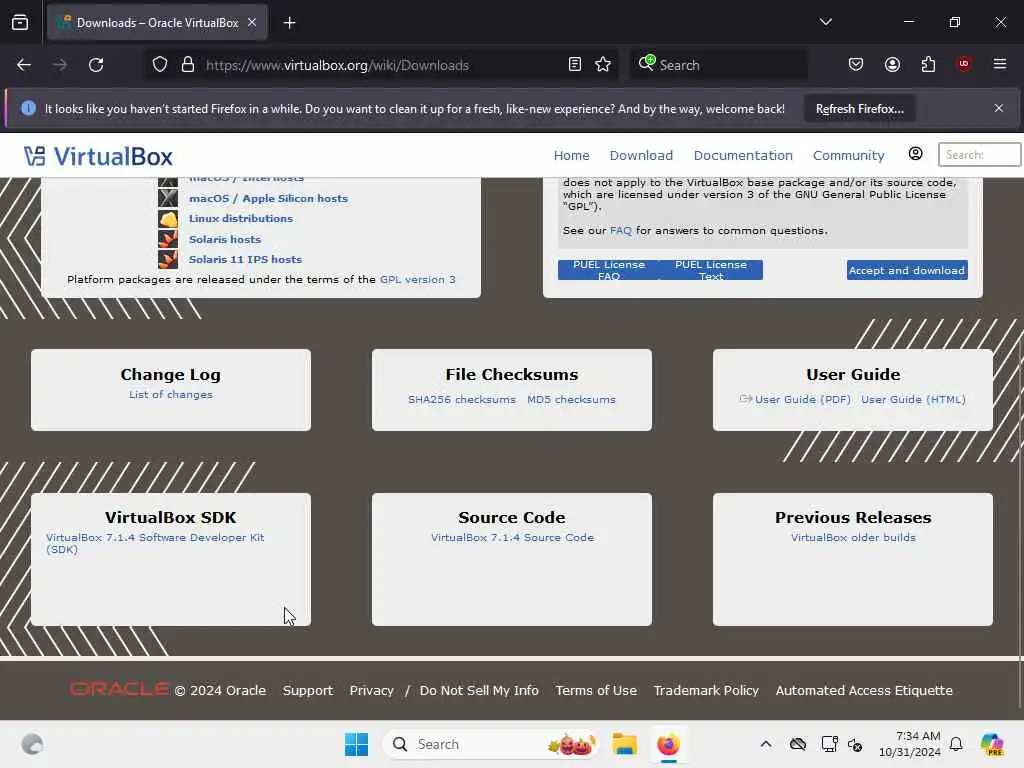Viewport: 1024px width, 768px height.
Task: Open the tracking protection shield icon
Action: tap(160, 65)
